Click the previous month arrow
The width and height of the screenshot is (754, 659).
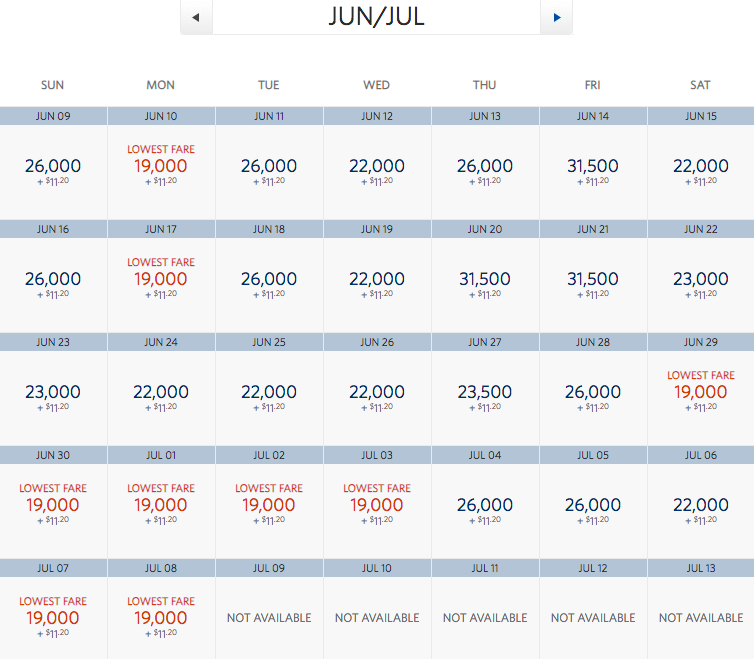click(196, 17)
